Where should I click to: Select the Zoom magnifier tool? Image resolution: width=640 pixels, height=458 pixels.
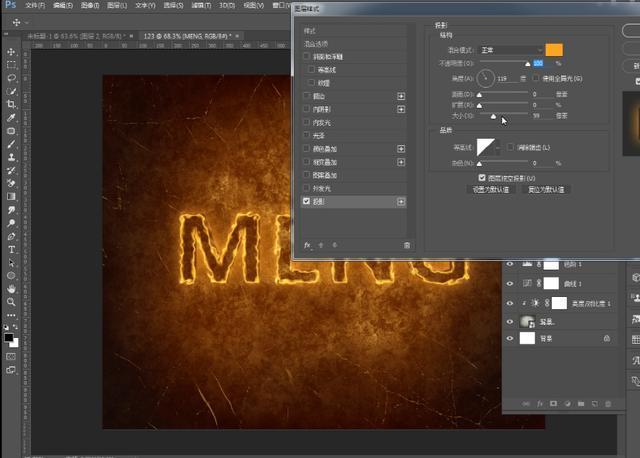point(11,302)
